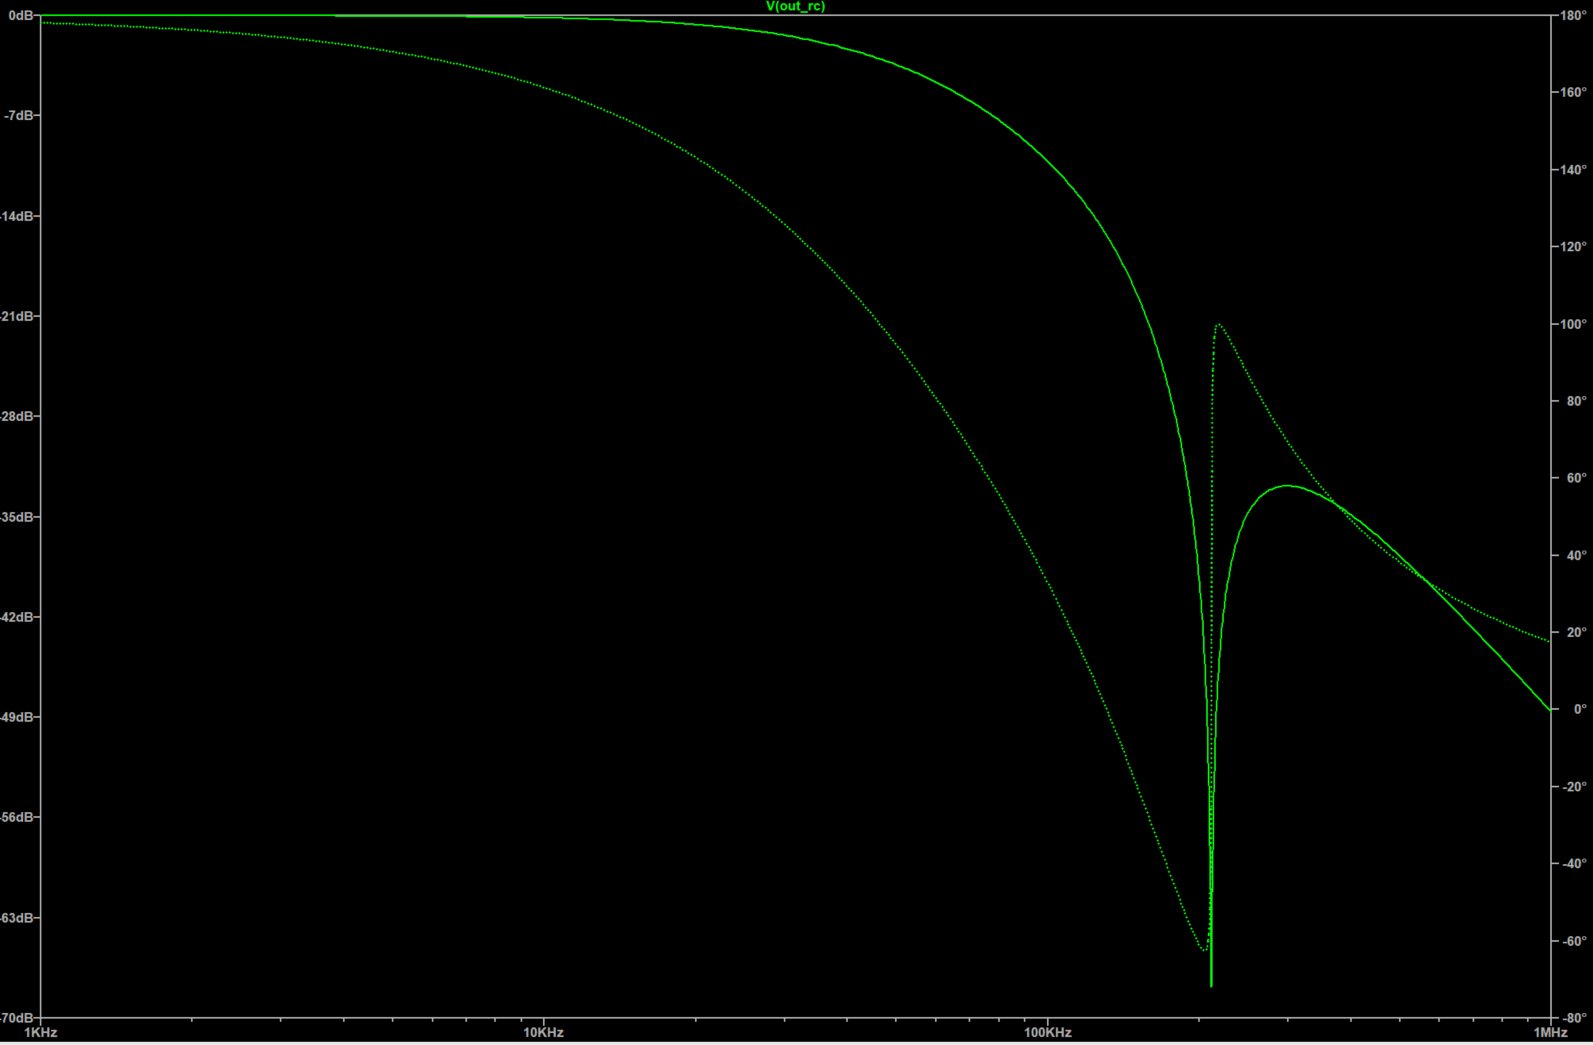Click the 100KHz frequency axis label
Screen dimensions: 1593x1045
(x=1047, y=1032)
